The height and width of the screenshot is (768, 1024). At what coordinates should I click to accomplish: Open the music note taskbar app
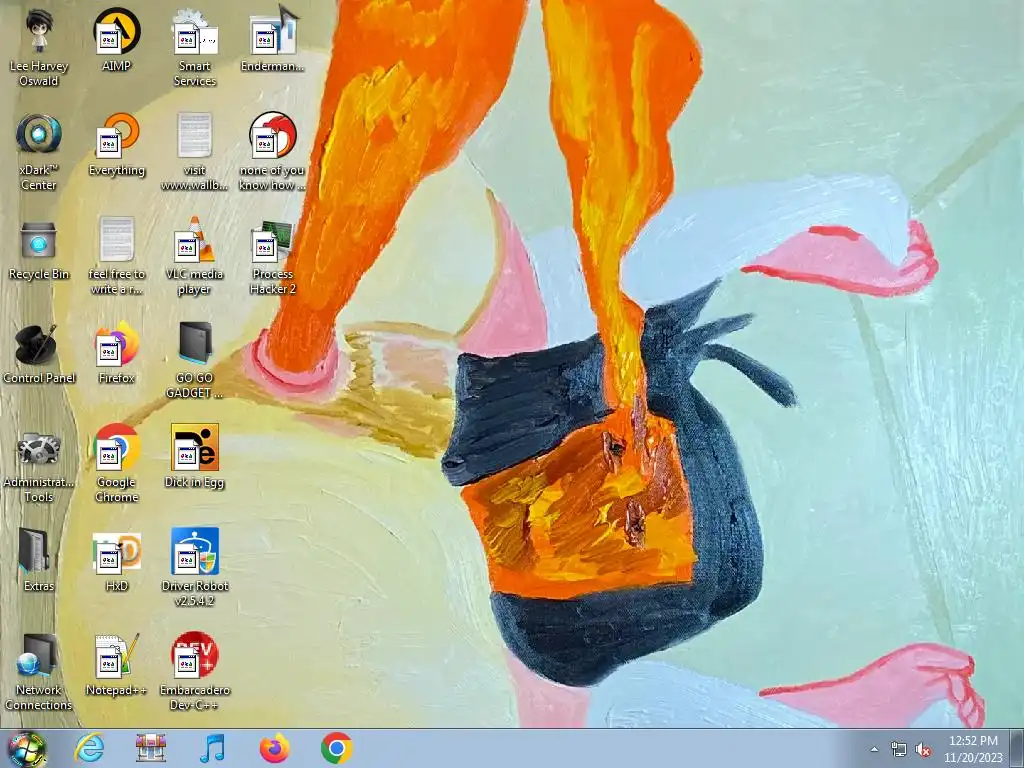pyautogui.click(x=213, y=748)
